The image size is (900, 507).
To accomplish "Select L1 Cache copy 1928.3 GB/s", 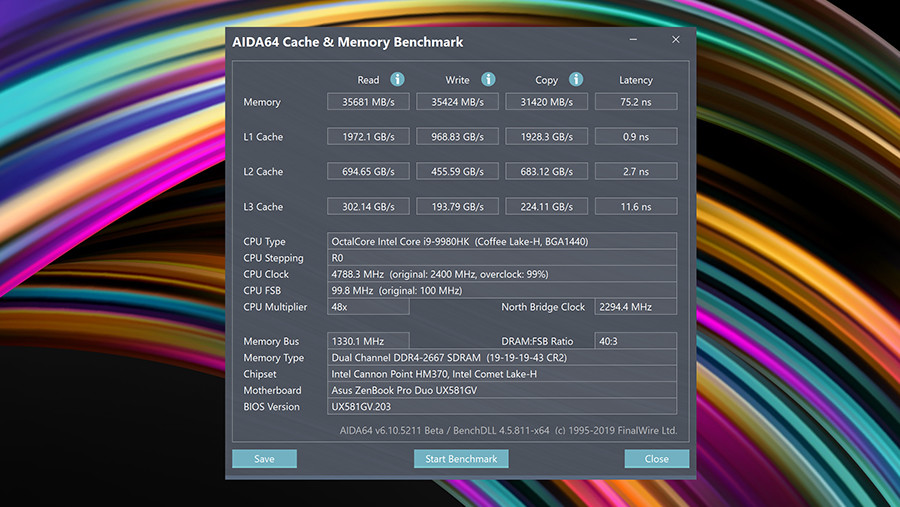I will [x=546, y=137].
